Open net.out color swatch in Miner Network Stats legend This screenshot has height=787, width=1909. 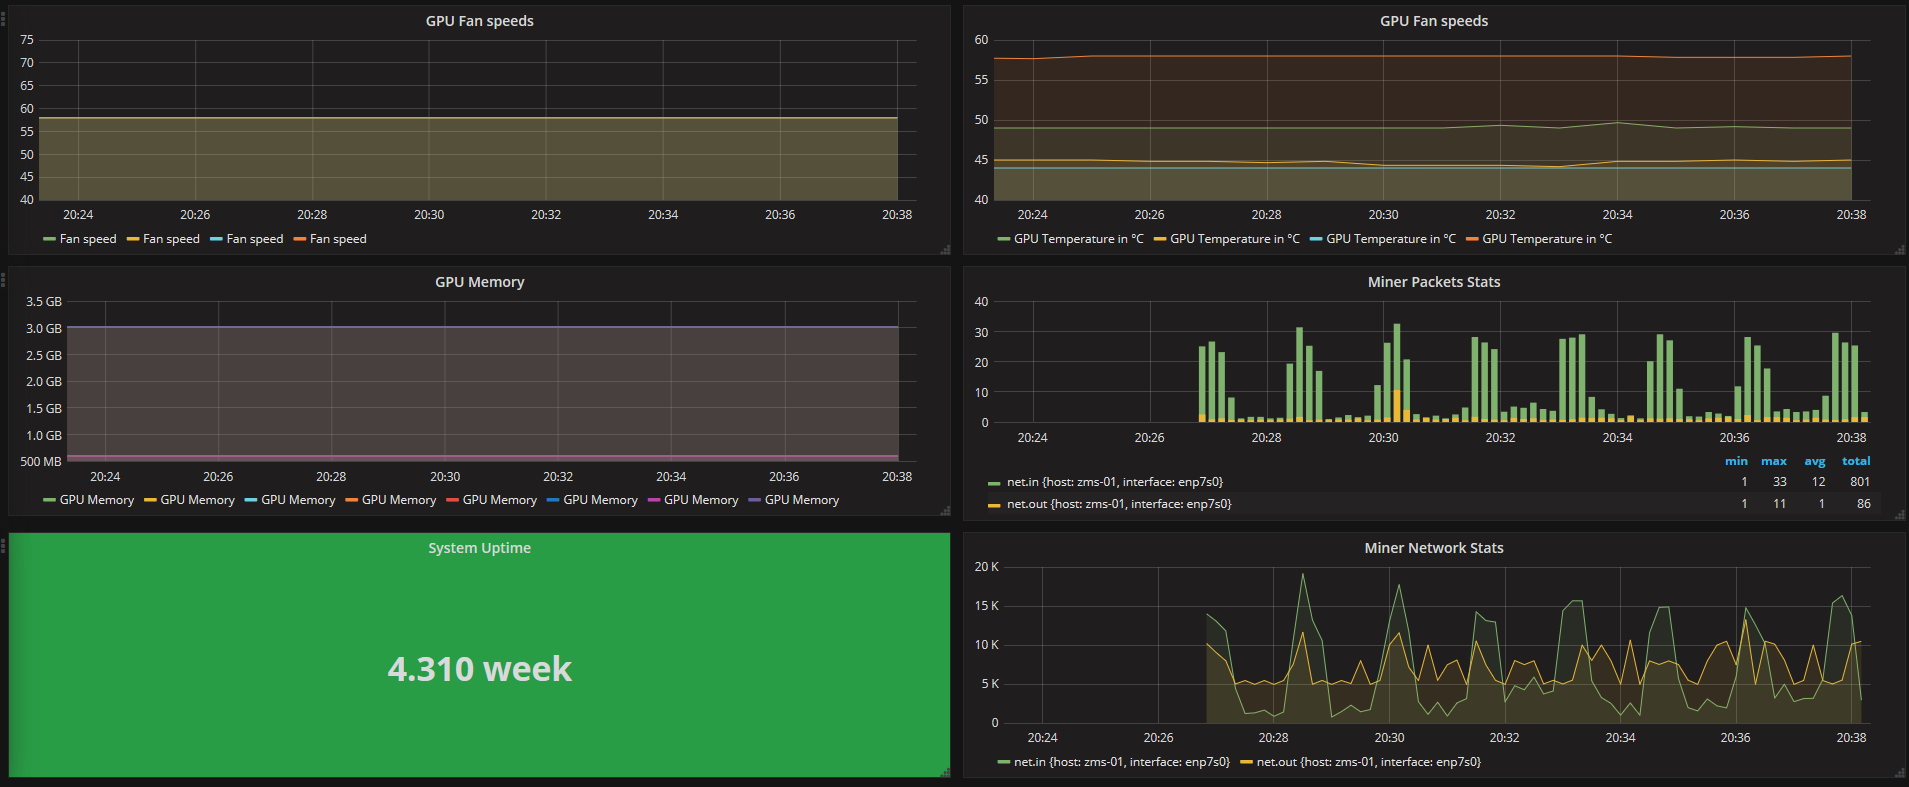pos(1246,762)
